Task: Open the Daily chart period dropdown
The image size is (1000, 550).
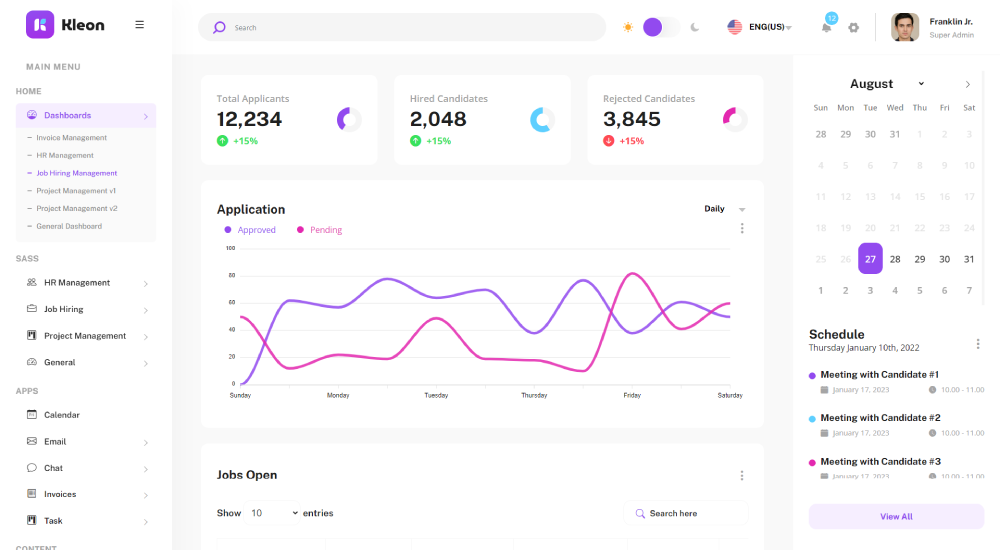Action: point(725,209)
